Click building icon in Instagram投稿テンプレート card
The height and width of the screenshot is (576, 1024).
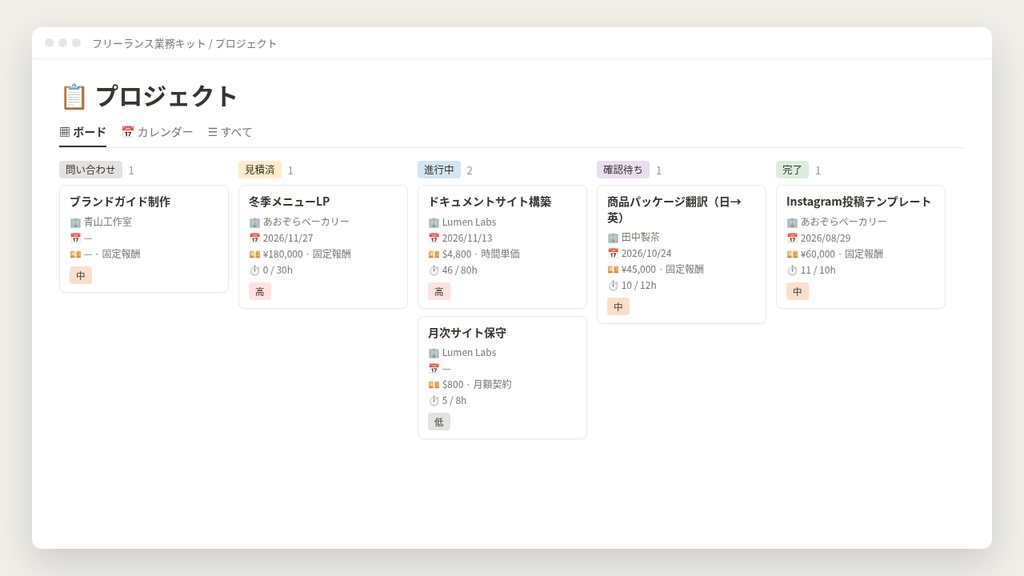pyautogui.click(x=792, y=223)
